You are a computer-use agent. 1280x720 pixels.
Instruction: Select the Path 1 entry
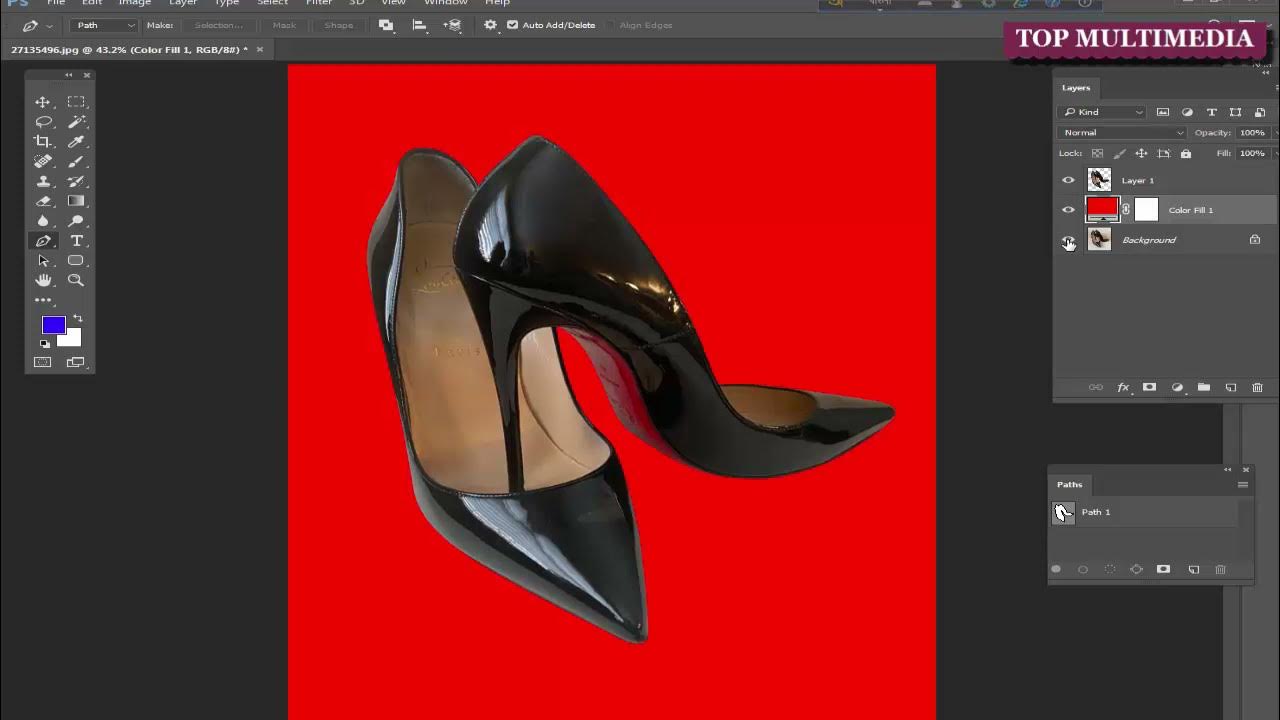[x=1144, y=513]
